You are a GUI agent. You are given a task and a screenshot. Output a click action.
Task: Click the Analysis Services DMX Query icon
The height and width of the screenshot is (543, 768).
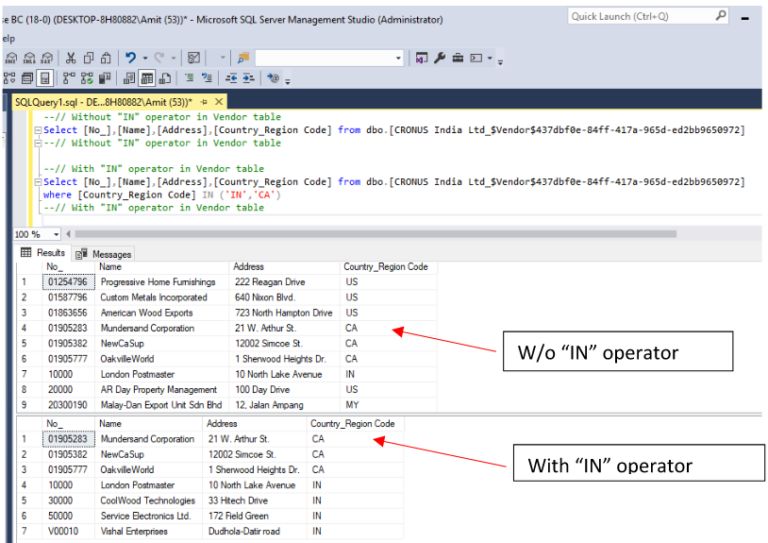coord(11,58)
